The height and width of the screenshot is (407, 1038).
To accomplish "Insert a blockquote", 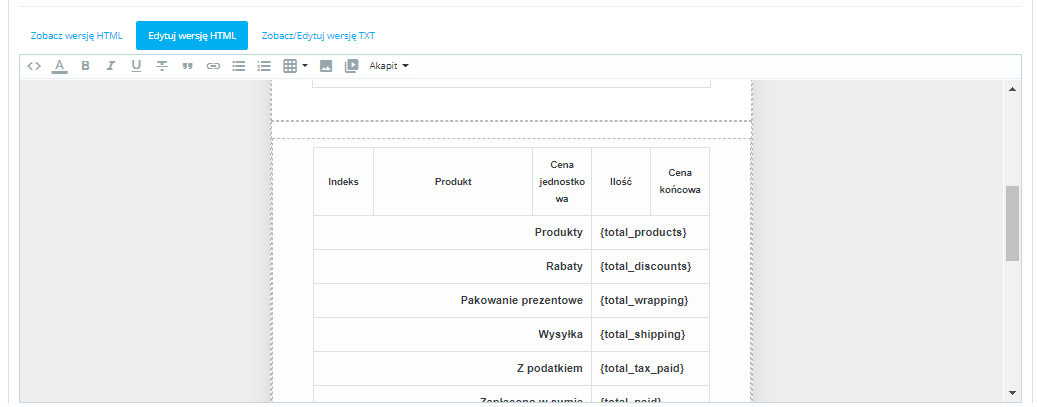I will [x=187, y=66].
